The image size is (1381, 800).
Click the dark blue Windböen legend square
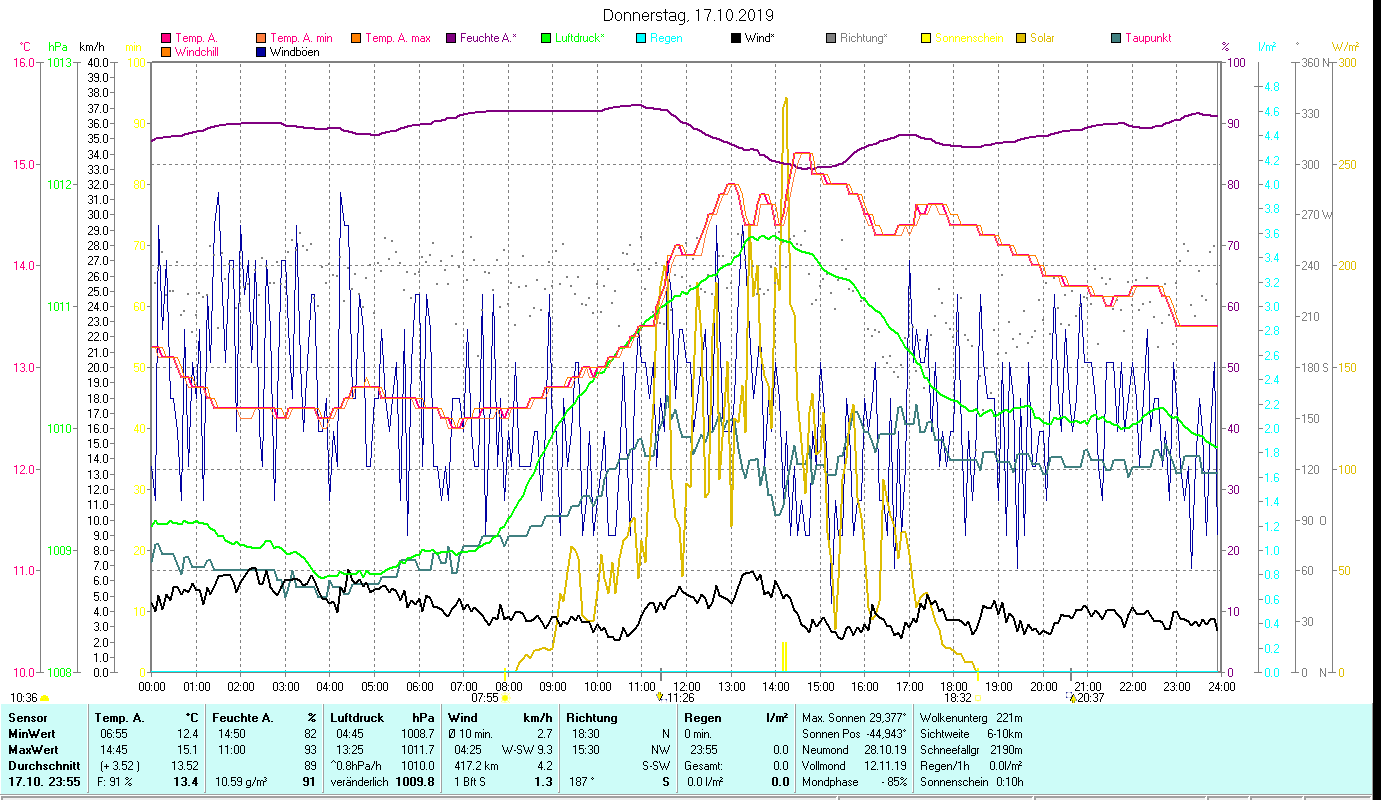point(261,52)
